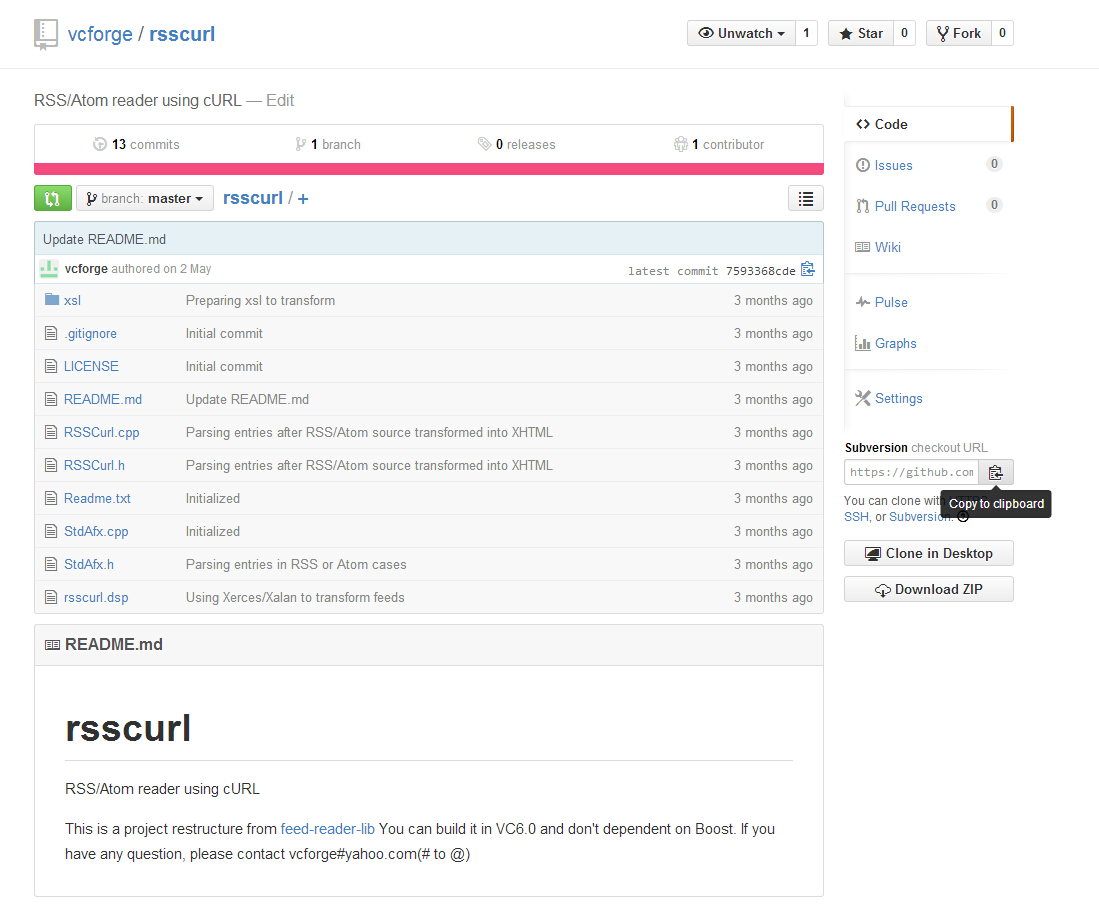This screenshot has height=913, width=1099.
Task: Click the 'Parsing entries in RSS or Atom cases' message
Action: pos(296,565)
